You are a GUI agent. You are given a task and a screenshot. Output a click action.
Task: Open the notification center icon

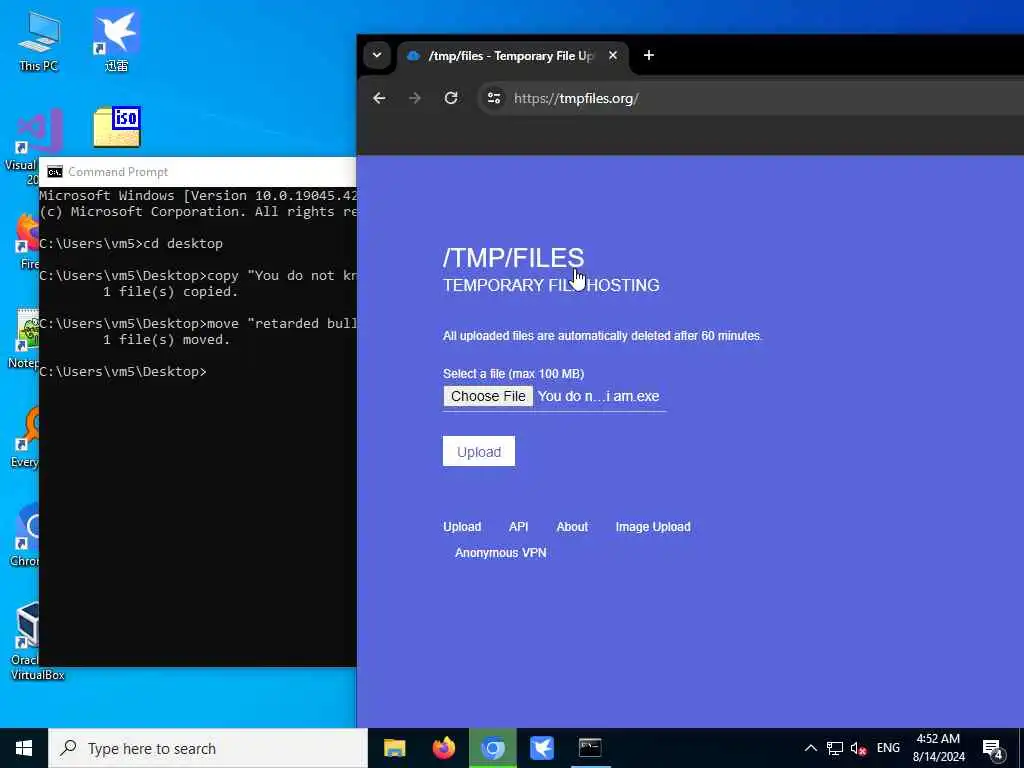[993, 749]
